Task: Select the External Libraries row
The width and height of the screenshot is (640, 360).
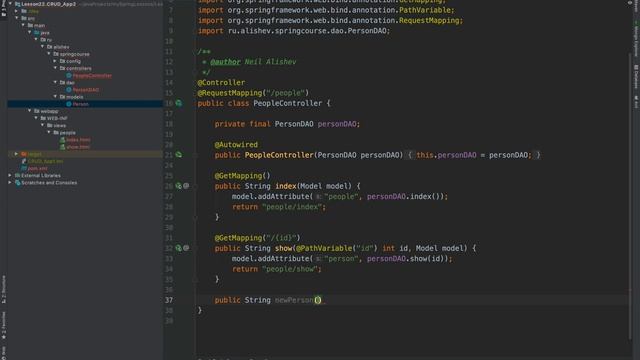Action: (x=85, y=176)
